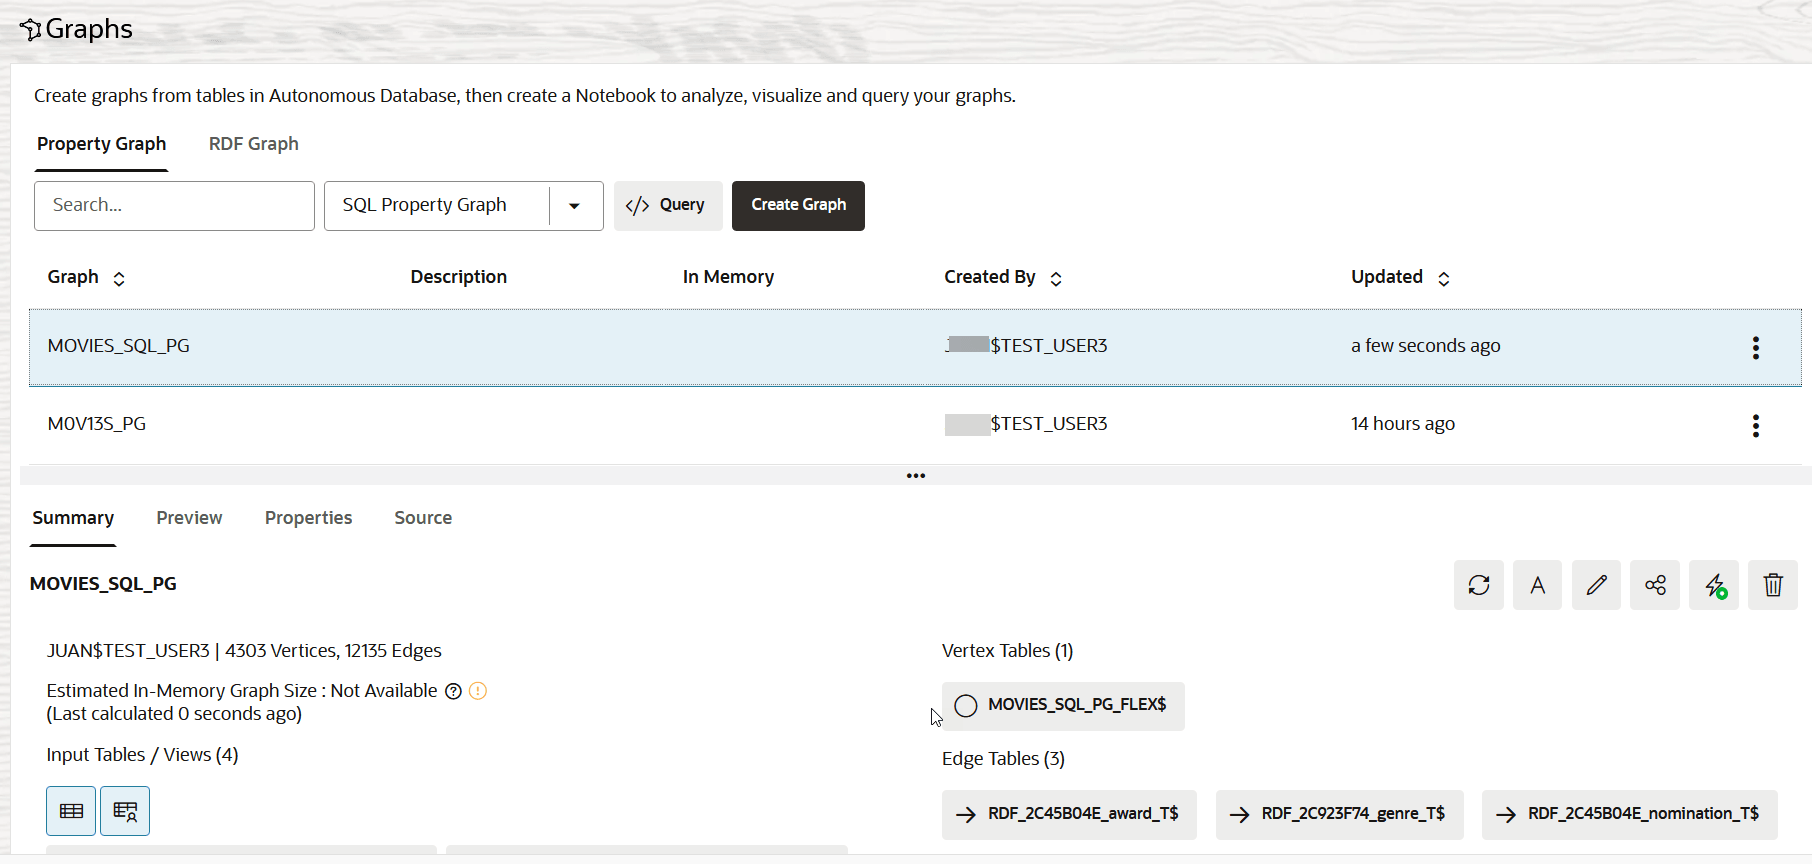Share the graph using share icon
This screenshot has height=864, width=1812.
pos(1656,585)
